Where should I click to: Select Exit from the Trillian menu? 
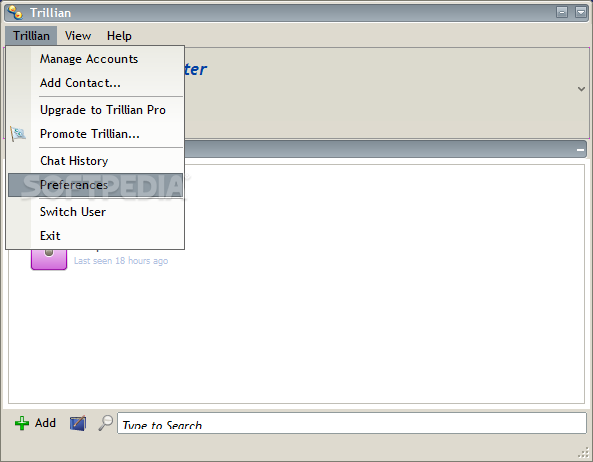(x=95, y=236)
